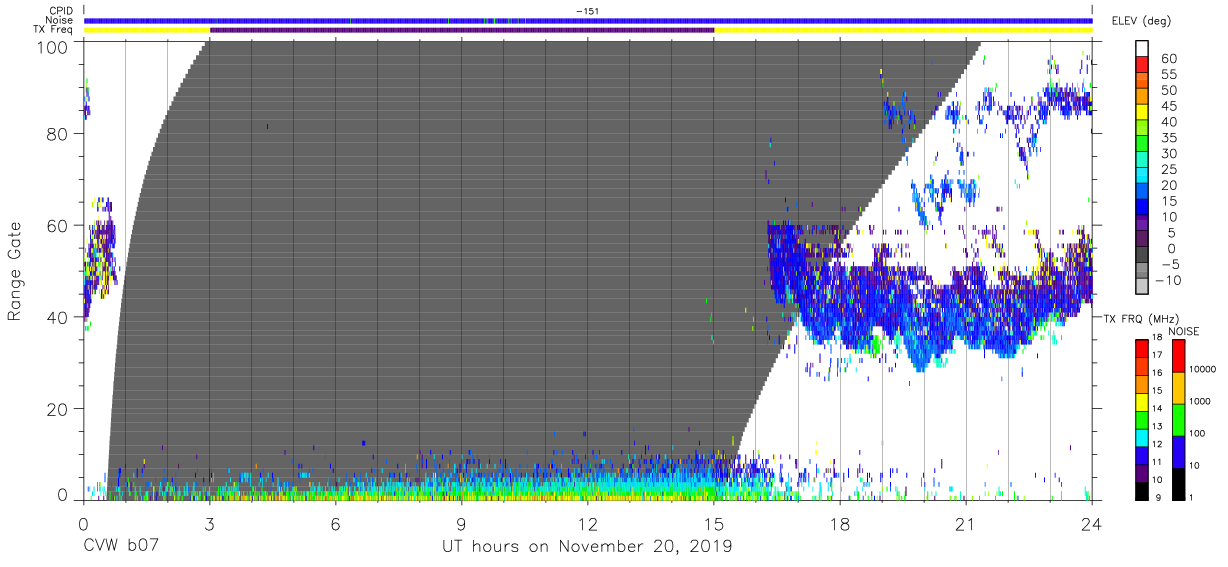This screenshot has height=567, width=1228.
Task: Click the 'UT hours on November 20, 2019' title
Action: click(x=587, y=547)
